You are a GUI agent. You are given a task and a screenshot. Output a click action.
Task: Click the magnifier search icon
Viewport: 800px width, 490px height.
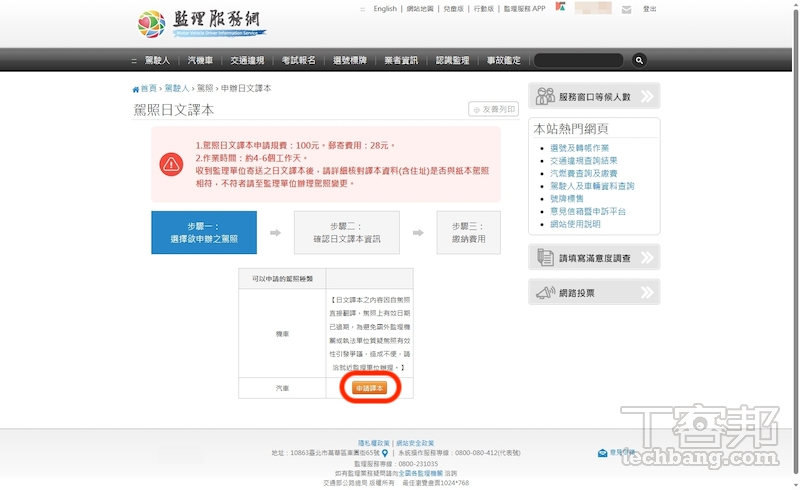(639, 60)
